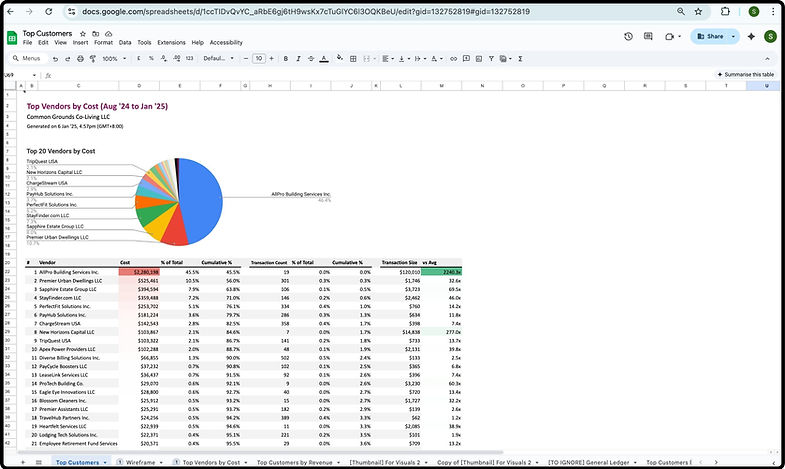The image size is (785, 469).
Task: Increase font size with plus button
Action: pos(271,59)
